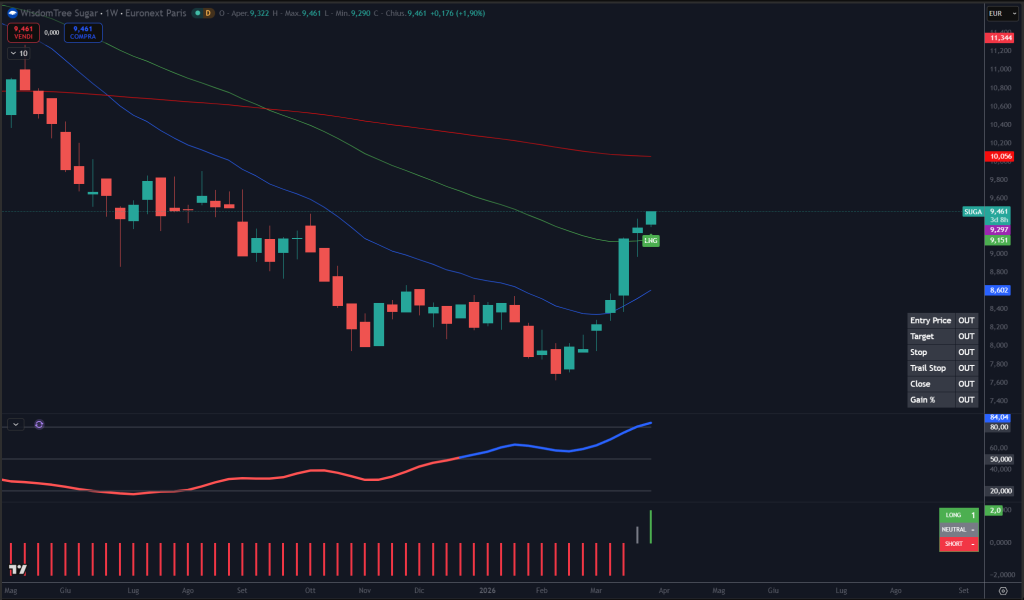This screenshot has width=1024, height=600.
Task: Click the purple refresh indicator icon
Action: [x=39, y=424]
